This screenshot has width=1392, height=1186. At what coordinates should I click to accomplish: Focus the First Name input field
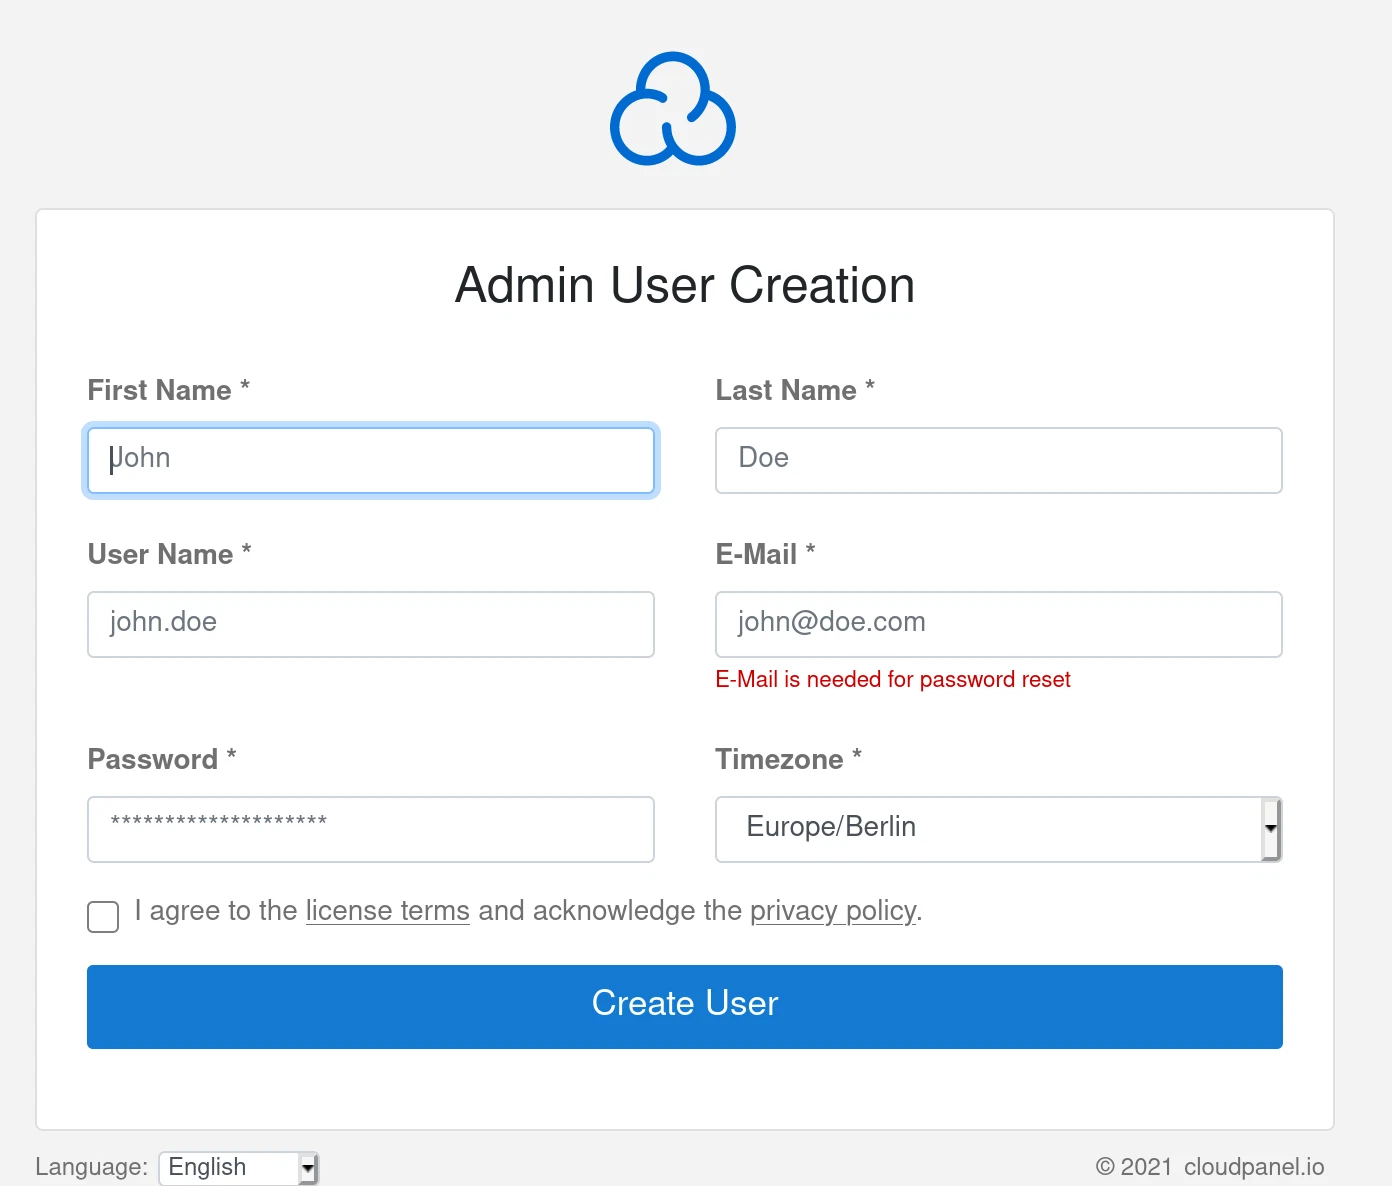(371, 460)
